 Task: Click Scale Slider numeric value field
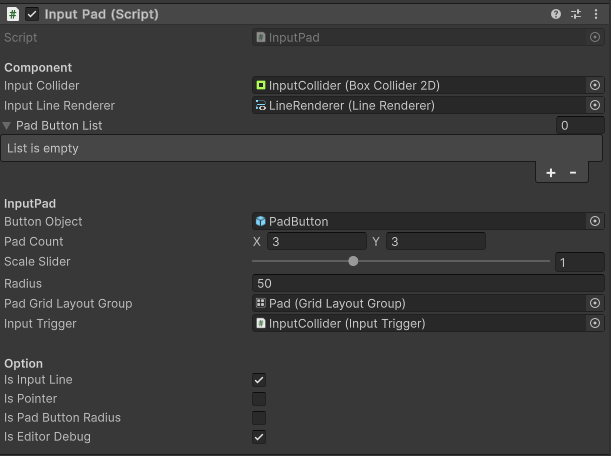[580, 262]
